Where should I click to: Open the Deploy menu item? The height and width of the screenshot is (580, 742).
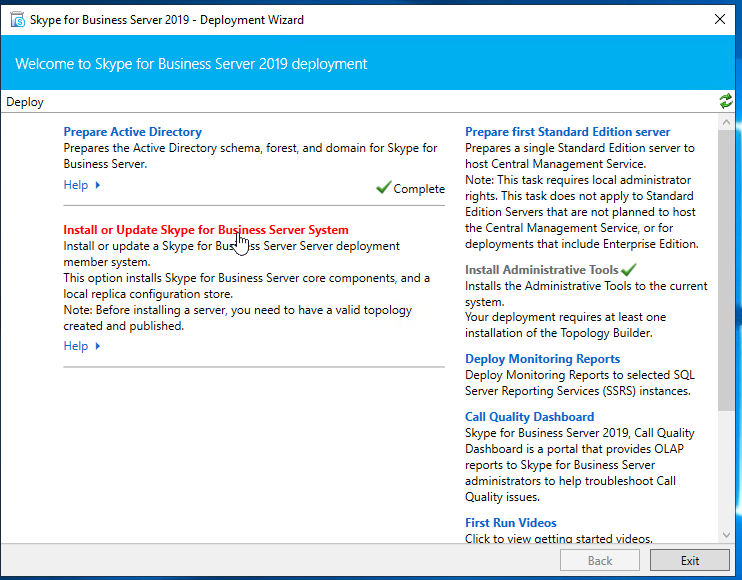pos(25,102)
